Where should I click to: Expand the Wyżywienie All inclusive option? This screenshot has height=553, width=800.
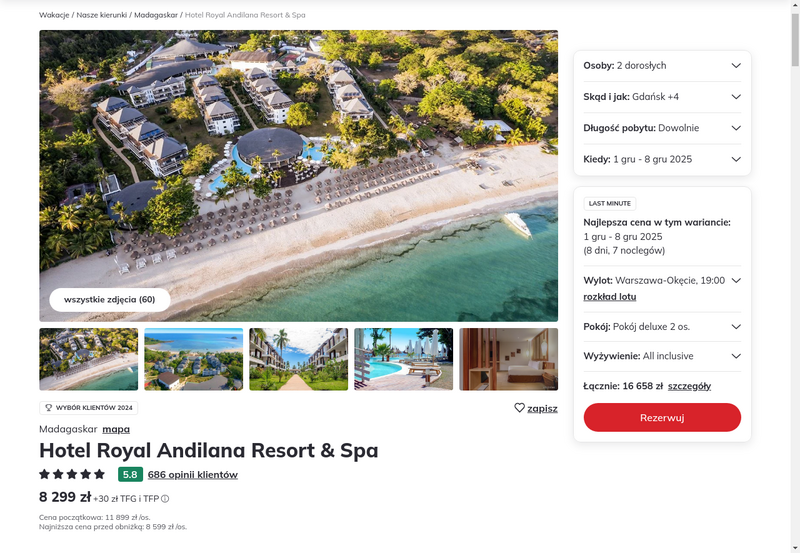pyautogui.click(x=662, y=356)
